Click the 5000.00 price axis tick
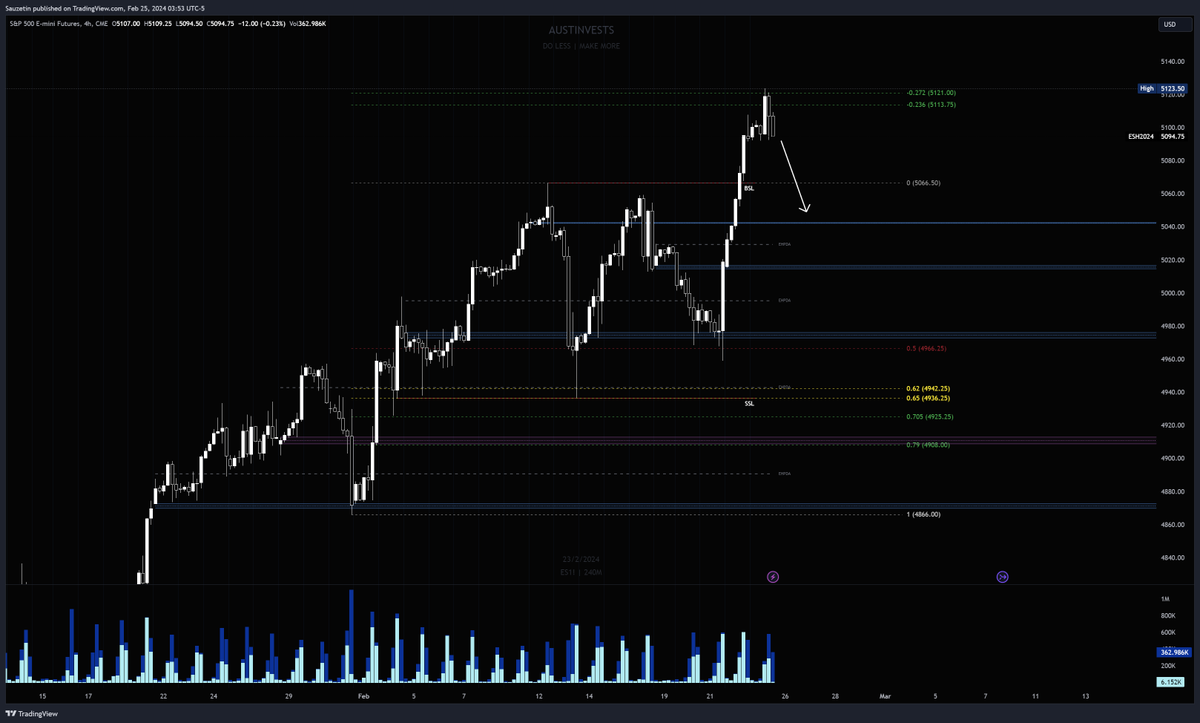 click(1172, 294)
